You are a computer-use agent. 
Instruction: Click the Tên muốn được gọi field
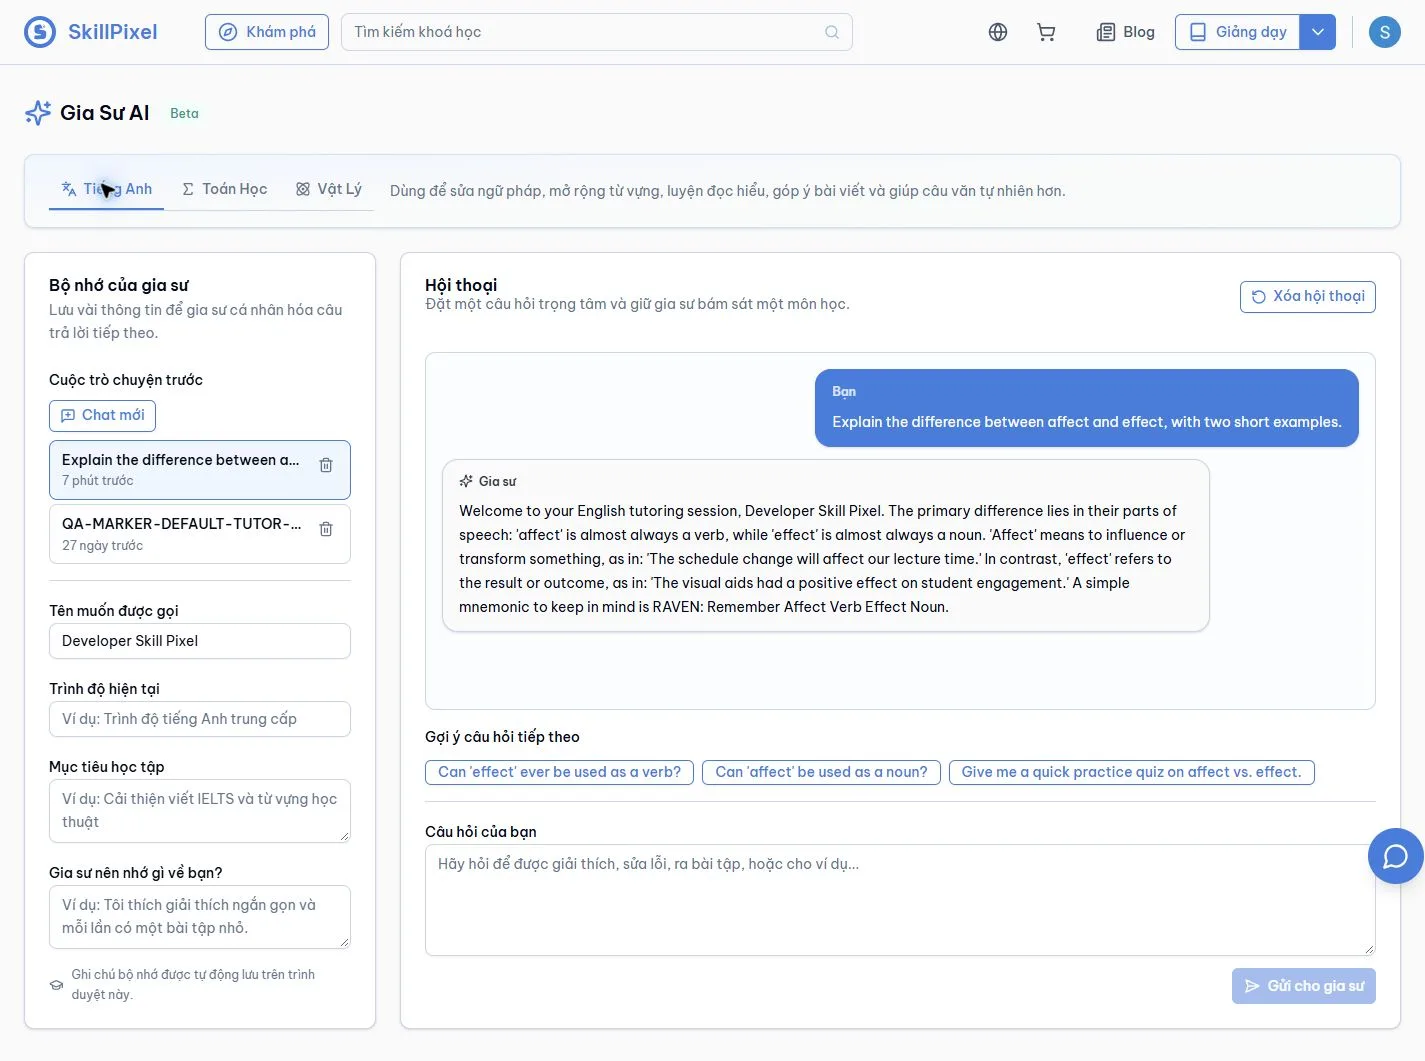pos(200,641)
